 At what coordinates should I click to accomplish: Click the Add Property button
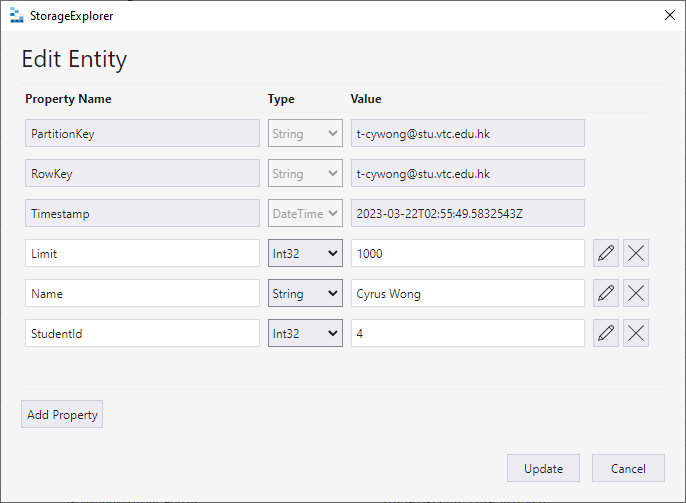(x=62, y=414)
